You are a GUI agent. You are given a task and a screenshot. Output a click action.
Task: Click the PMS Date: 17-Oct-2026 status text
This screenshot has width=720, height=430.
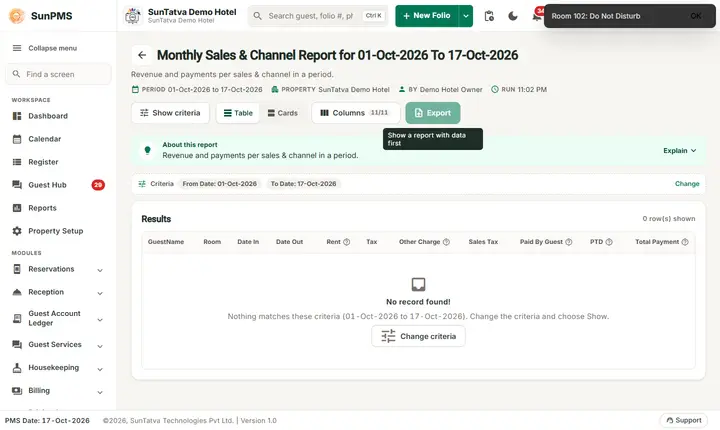47,420
